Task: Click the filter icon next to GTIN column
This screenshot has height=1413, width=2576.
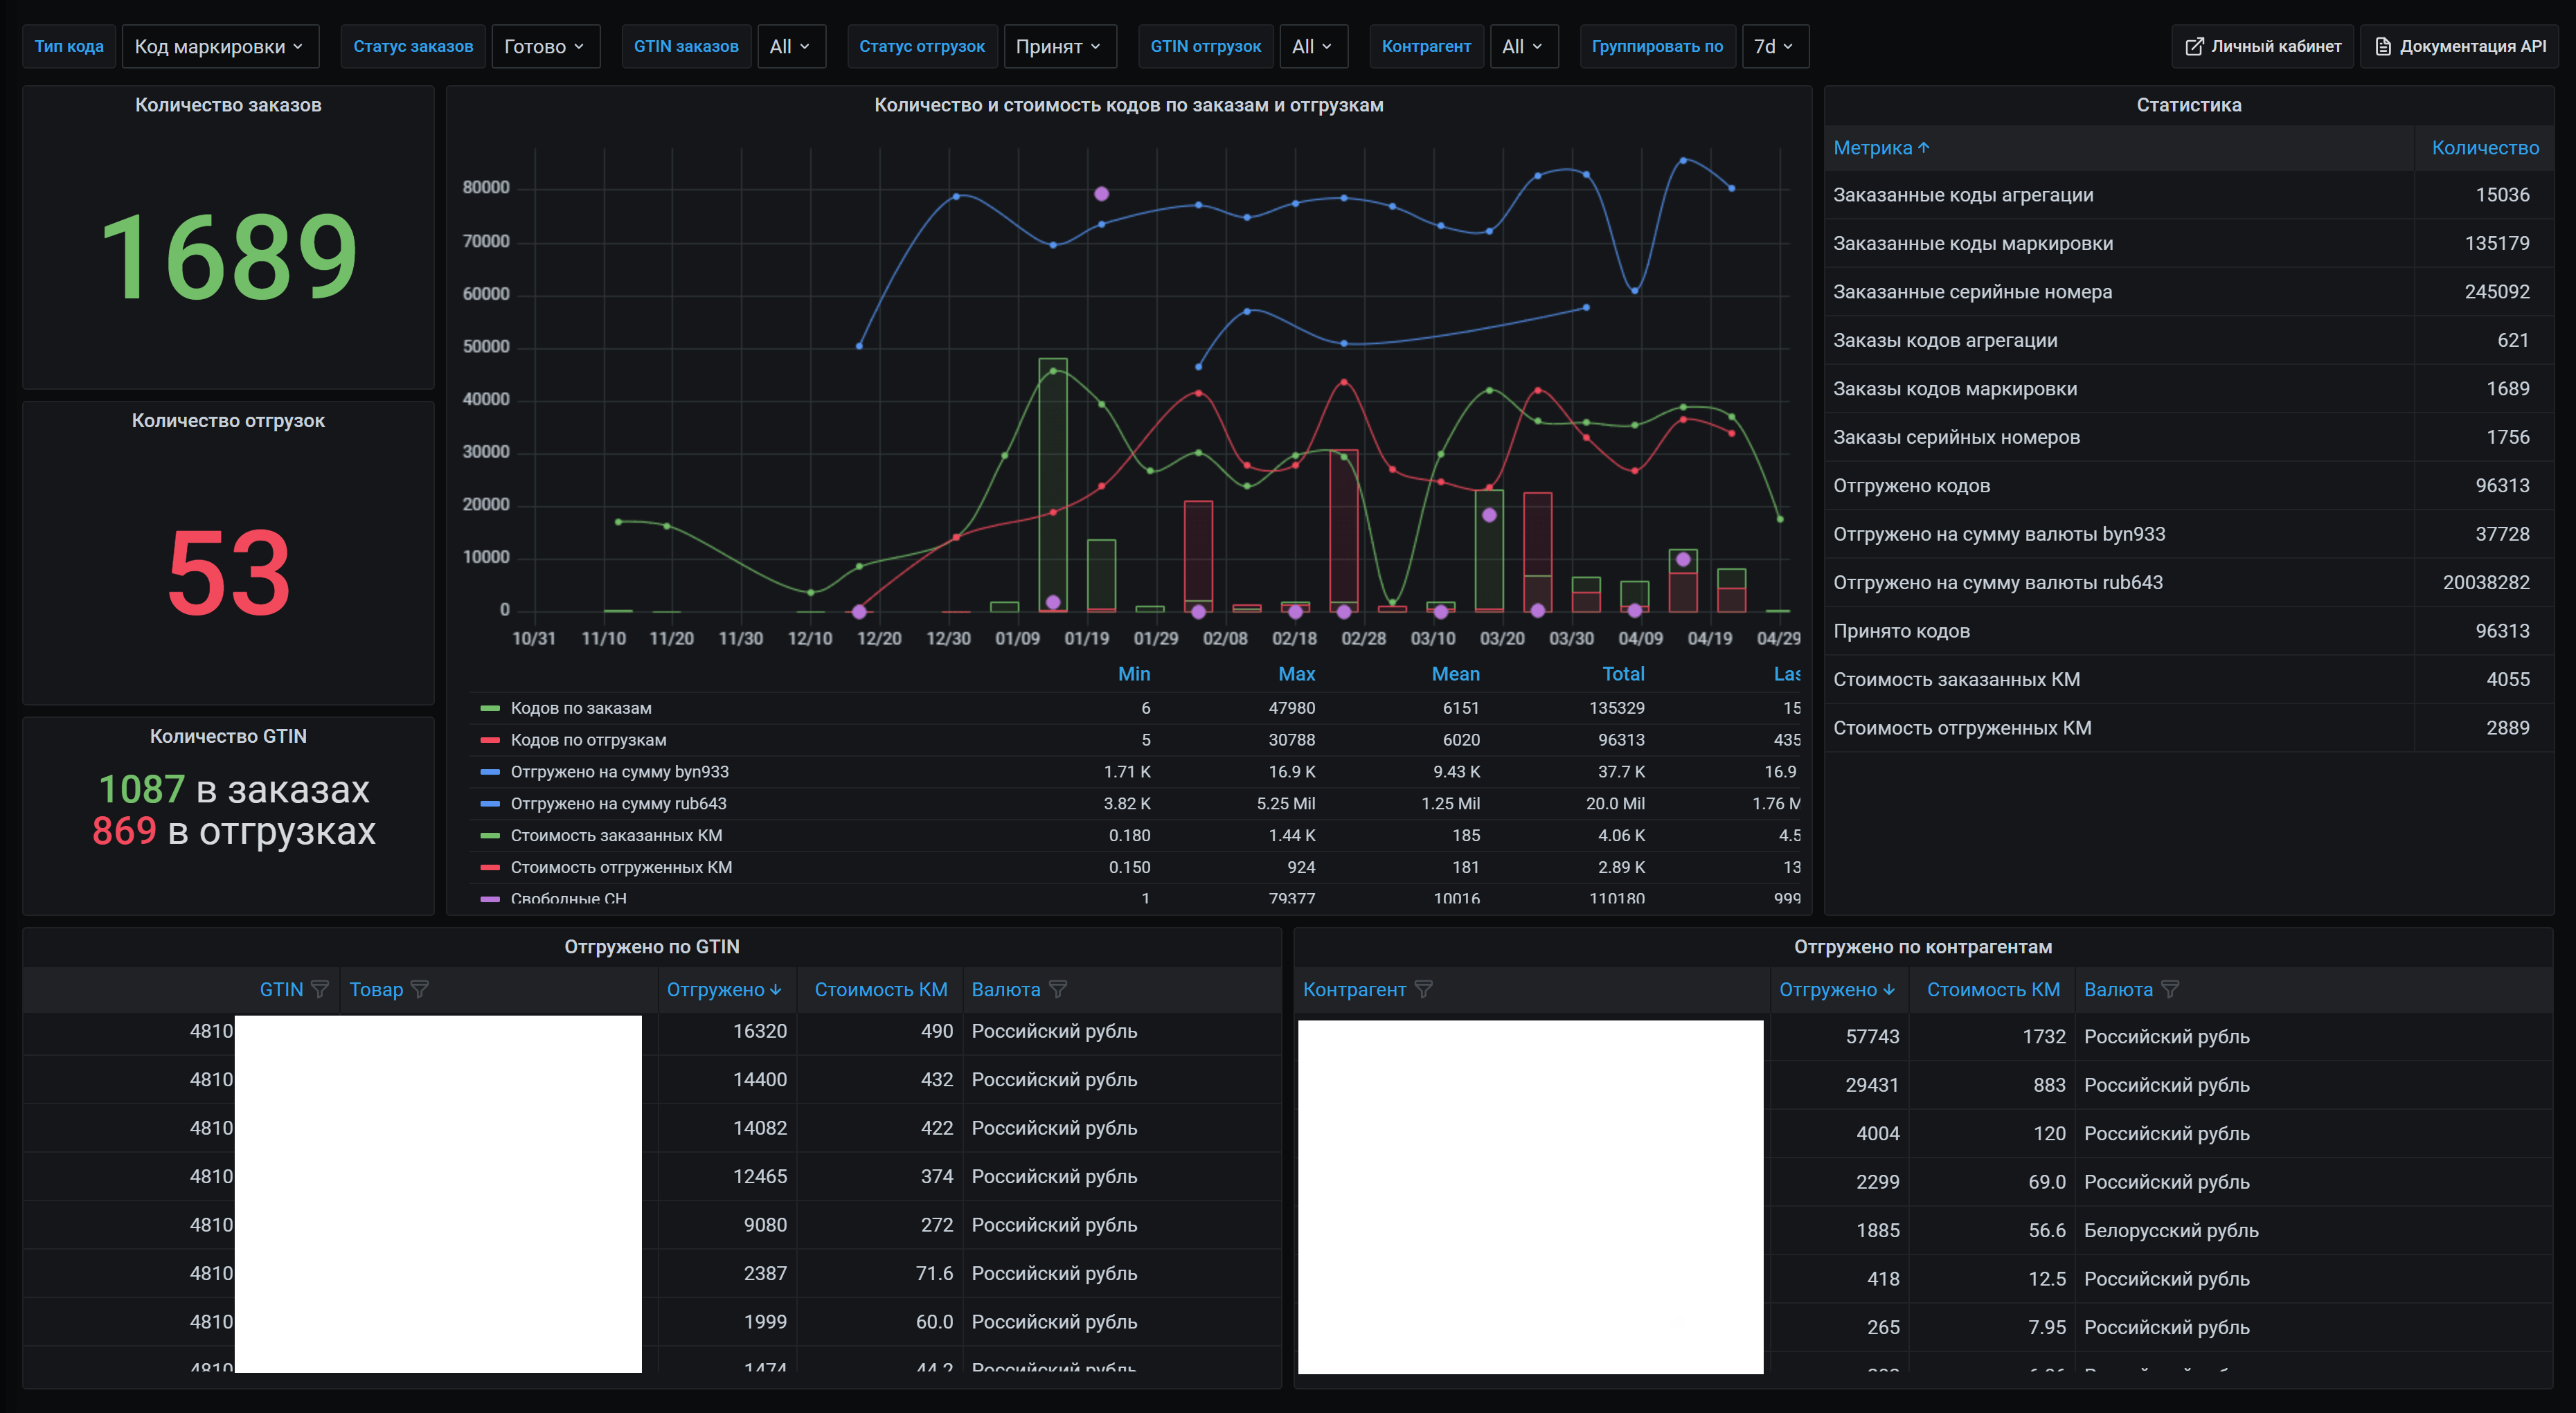Action: [320, 989]
